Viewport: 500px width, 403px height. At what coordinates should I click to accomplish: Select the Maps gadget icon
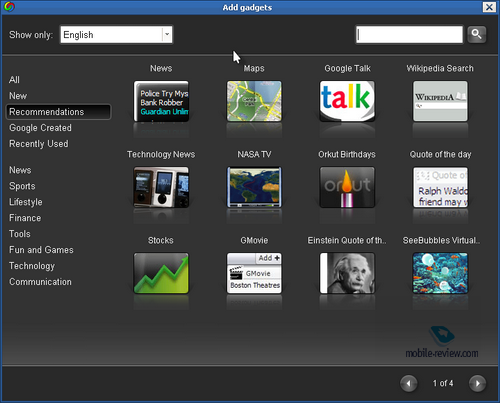254,101
